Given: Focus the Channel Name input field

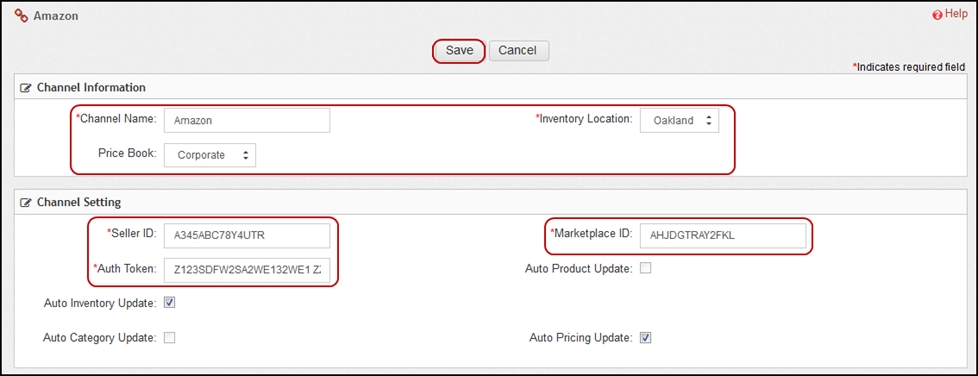Looking at the screenshot, I should click(x=246, y=120).
